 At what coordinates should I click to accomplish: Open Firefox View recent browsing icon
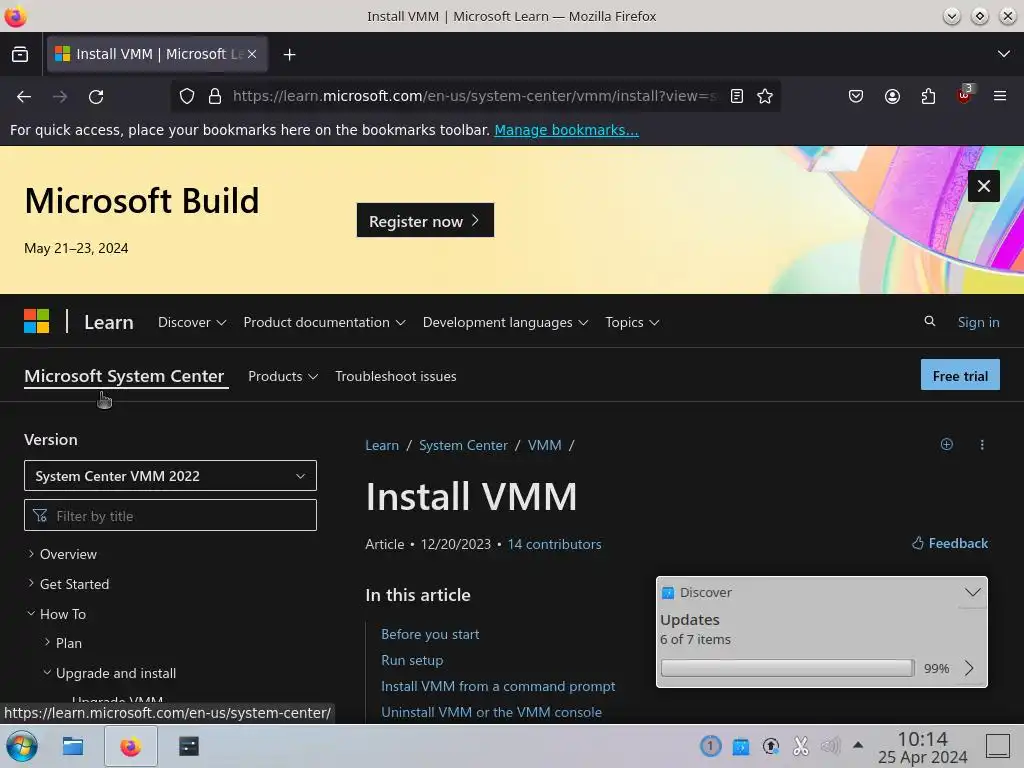20,54
